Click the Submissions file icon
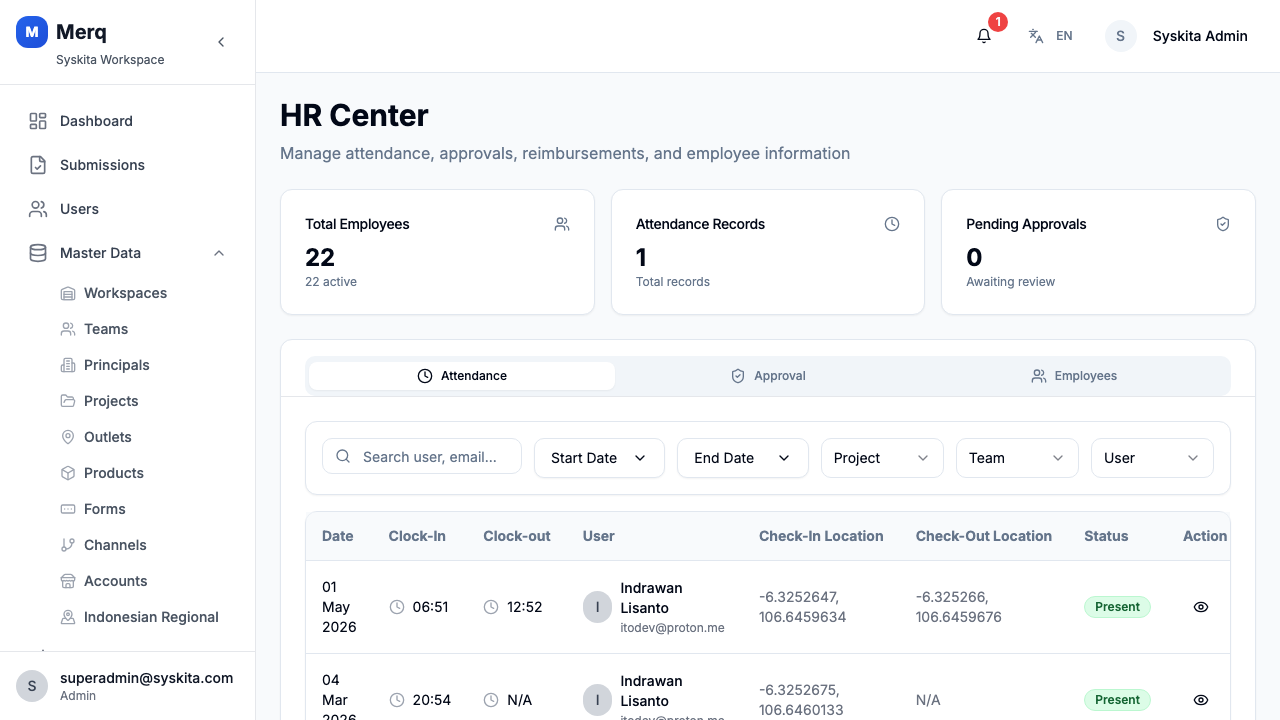 click(38, 165)
